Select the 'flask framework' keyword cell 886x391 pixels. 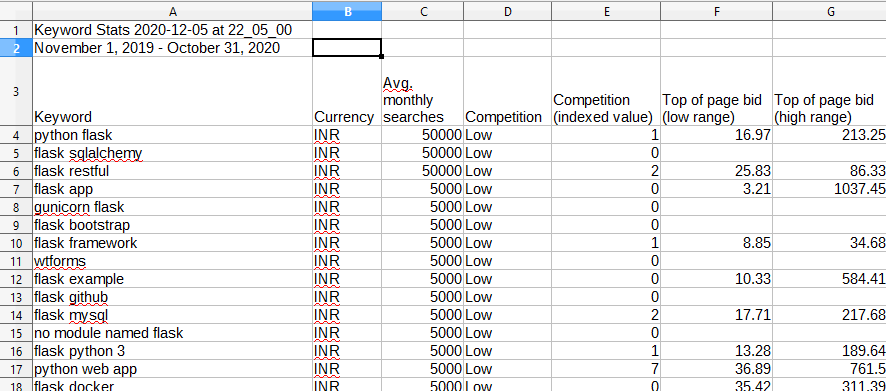172,243
